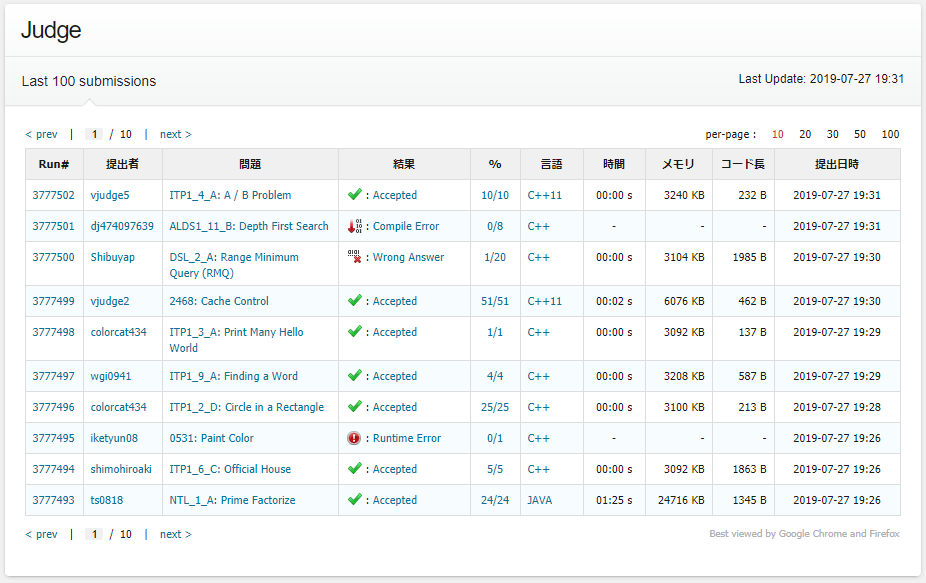
Task: Click the bottom prev pagination link
Action: [41, 534]
